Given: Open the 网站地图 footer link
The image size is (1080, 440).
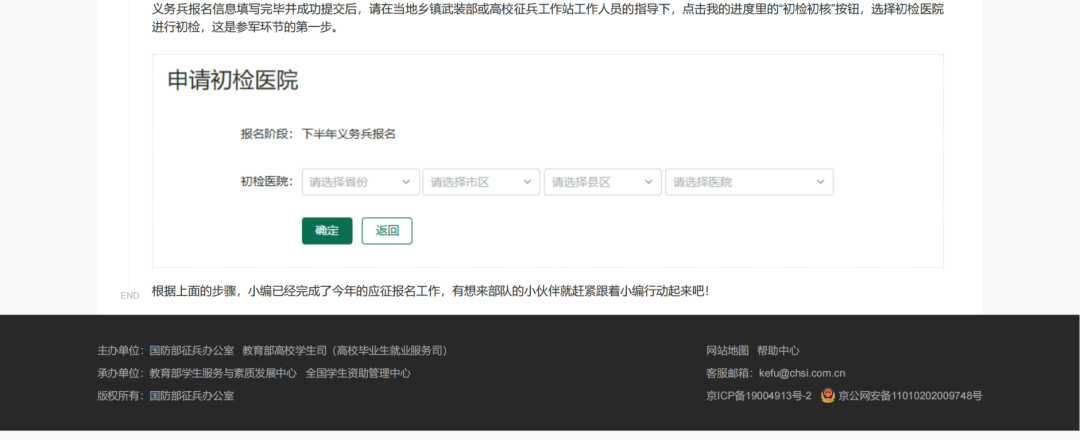Looking at the screenshot, I should (x=727, y=350).
